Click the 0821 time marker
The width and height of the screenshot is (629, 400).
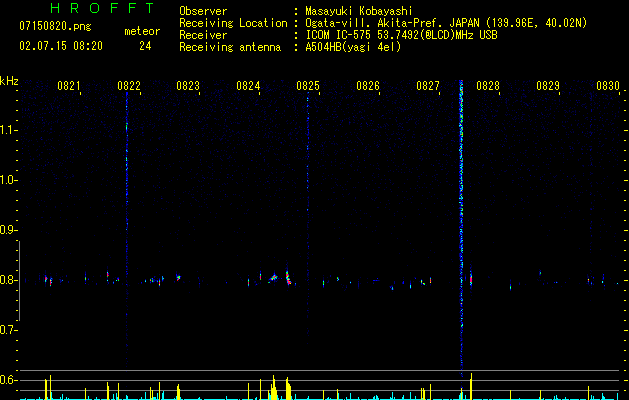click(69, 86)
